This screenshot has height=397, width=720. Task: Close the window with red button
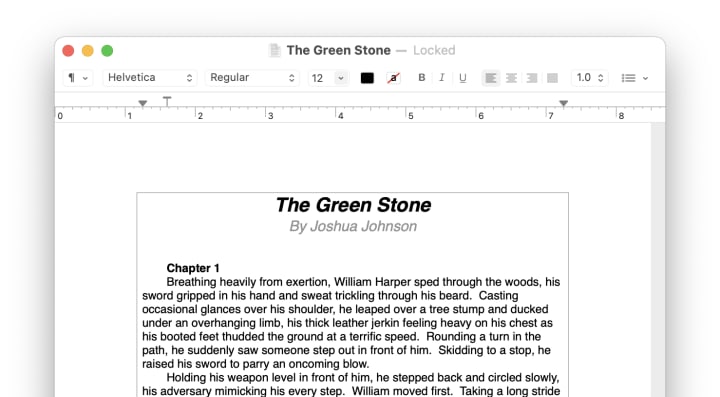(x=68, y=50)
